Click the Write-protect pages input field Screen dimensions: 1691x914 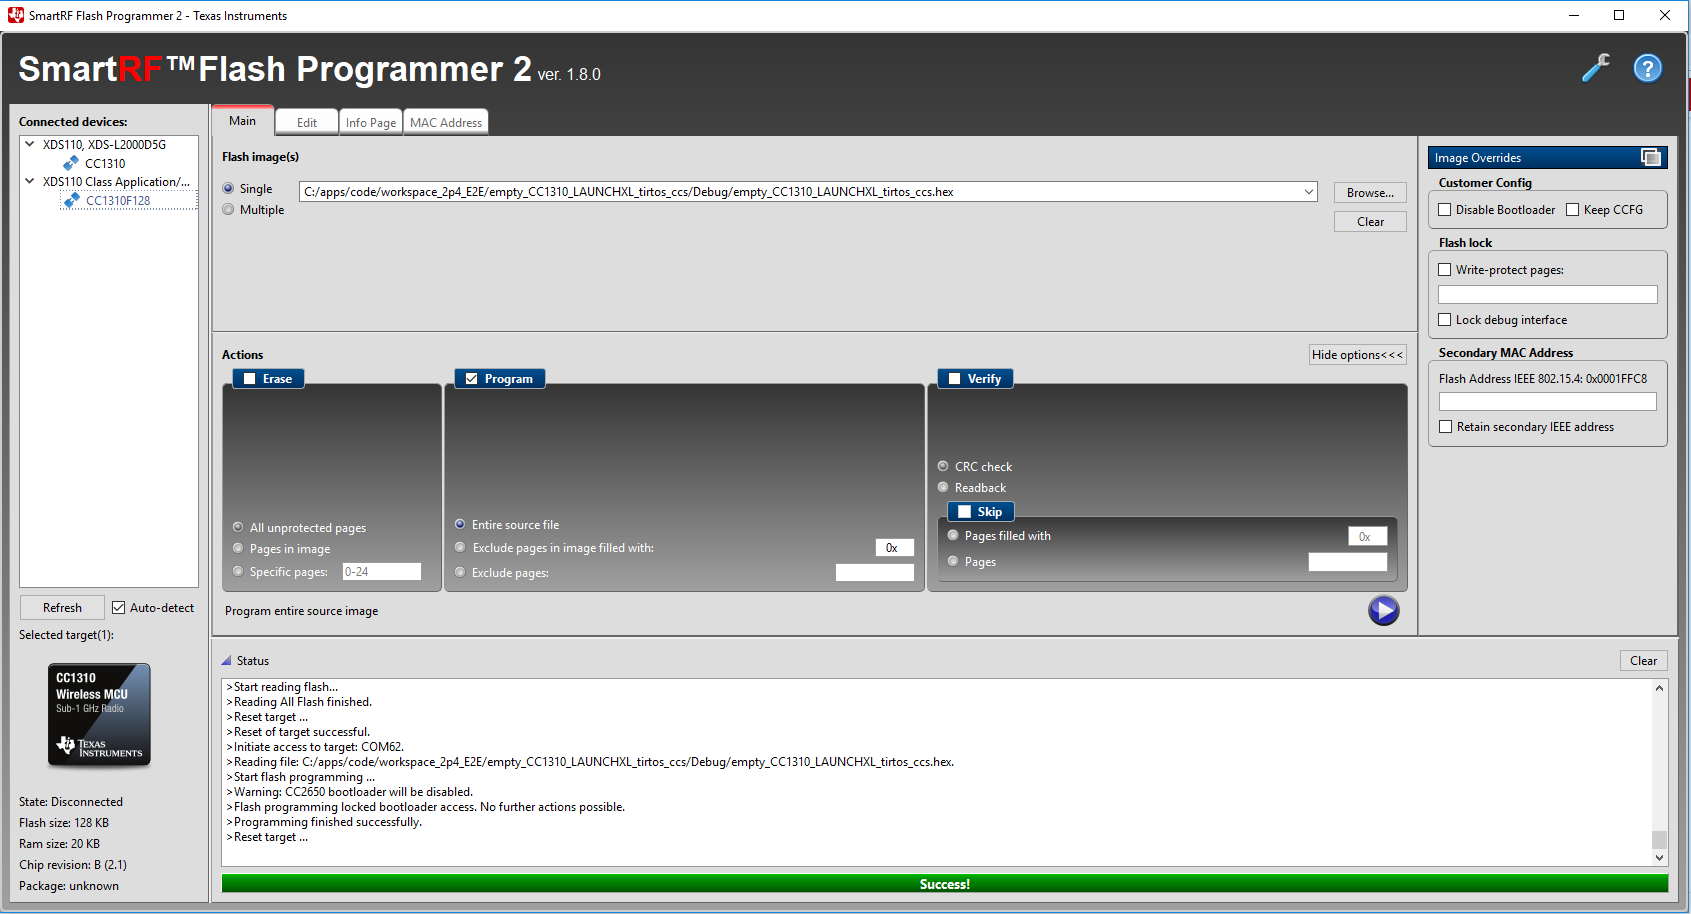[1548, 295]
